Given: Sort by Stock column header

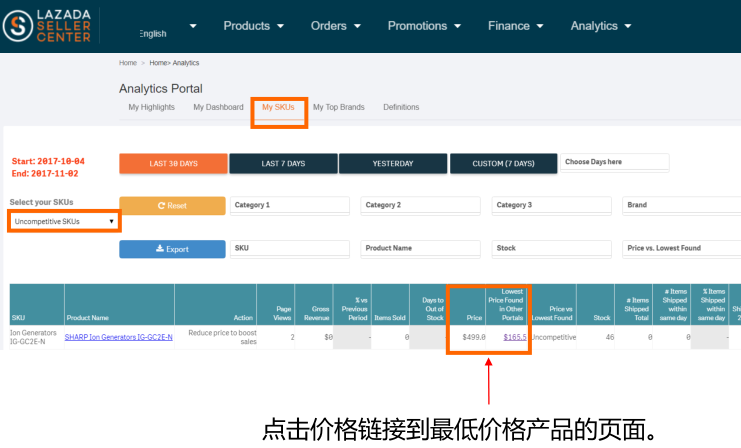Looking at the screenshot, I should click(595, 304).
